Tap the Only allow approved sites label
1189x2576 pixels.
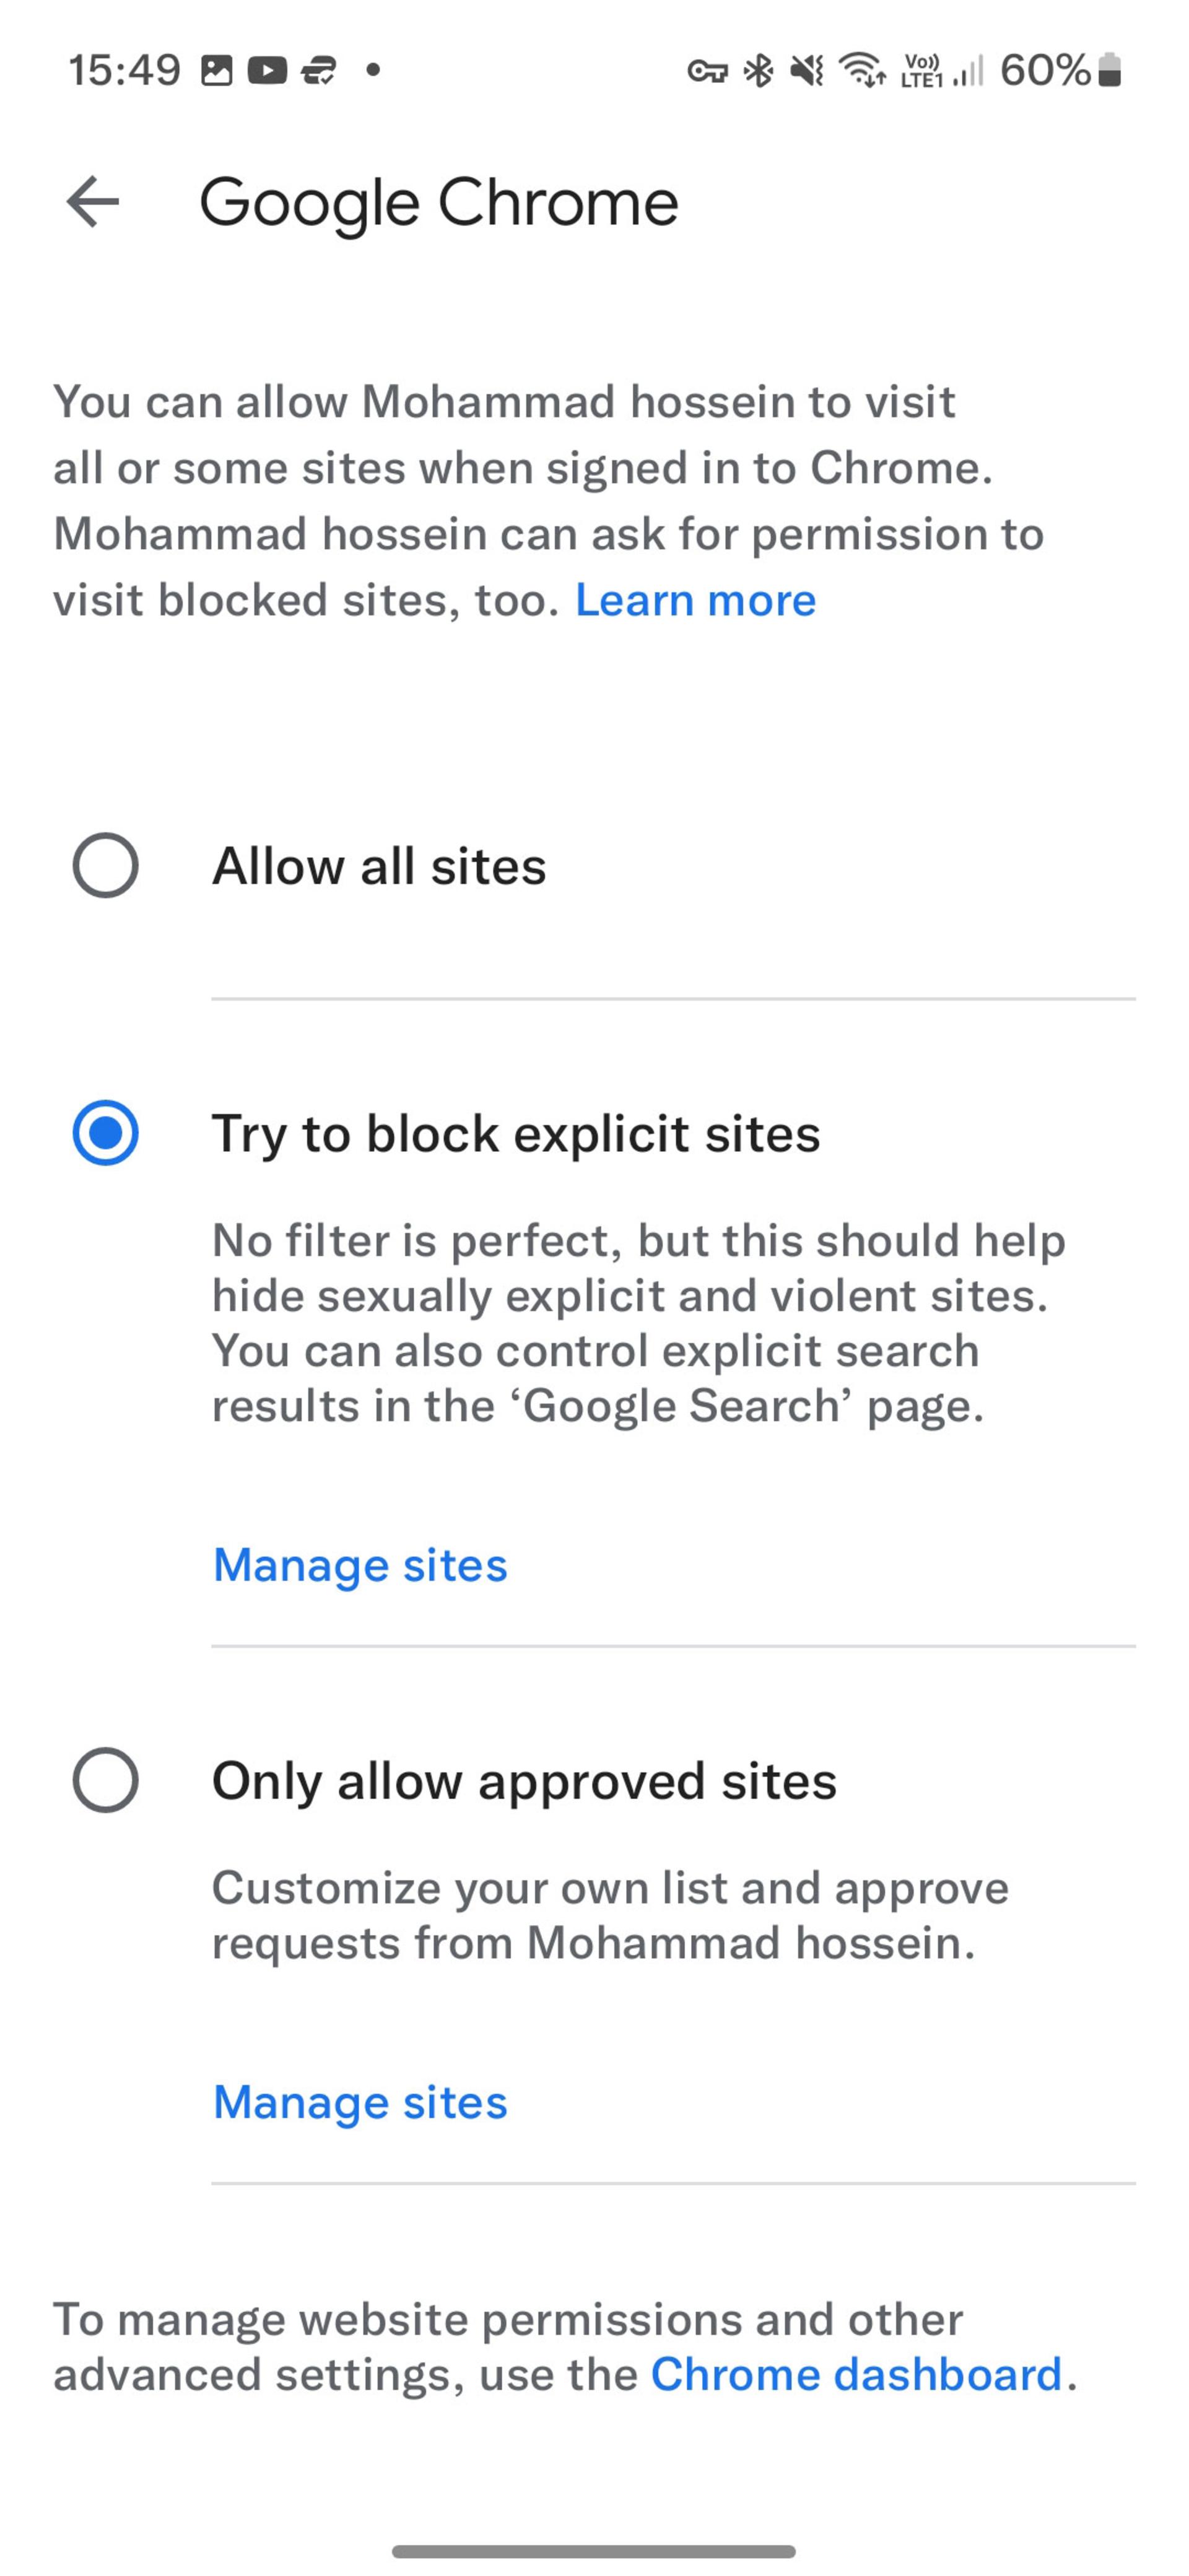coord(524,1781)
